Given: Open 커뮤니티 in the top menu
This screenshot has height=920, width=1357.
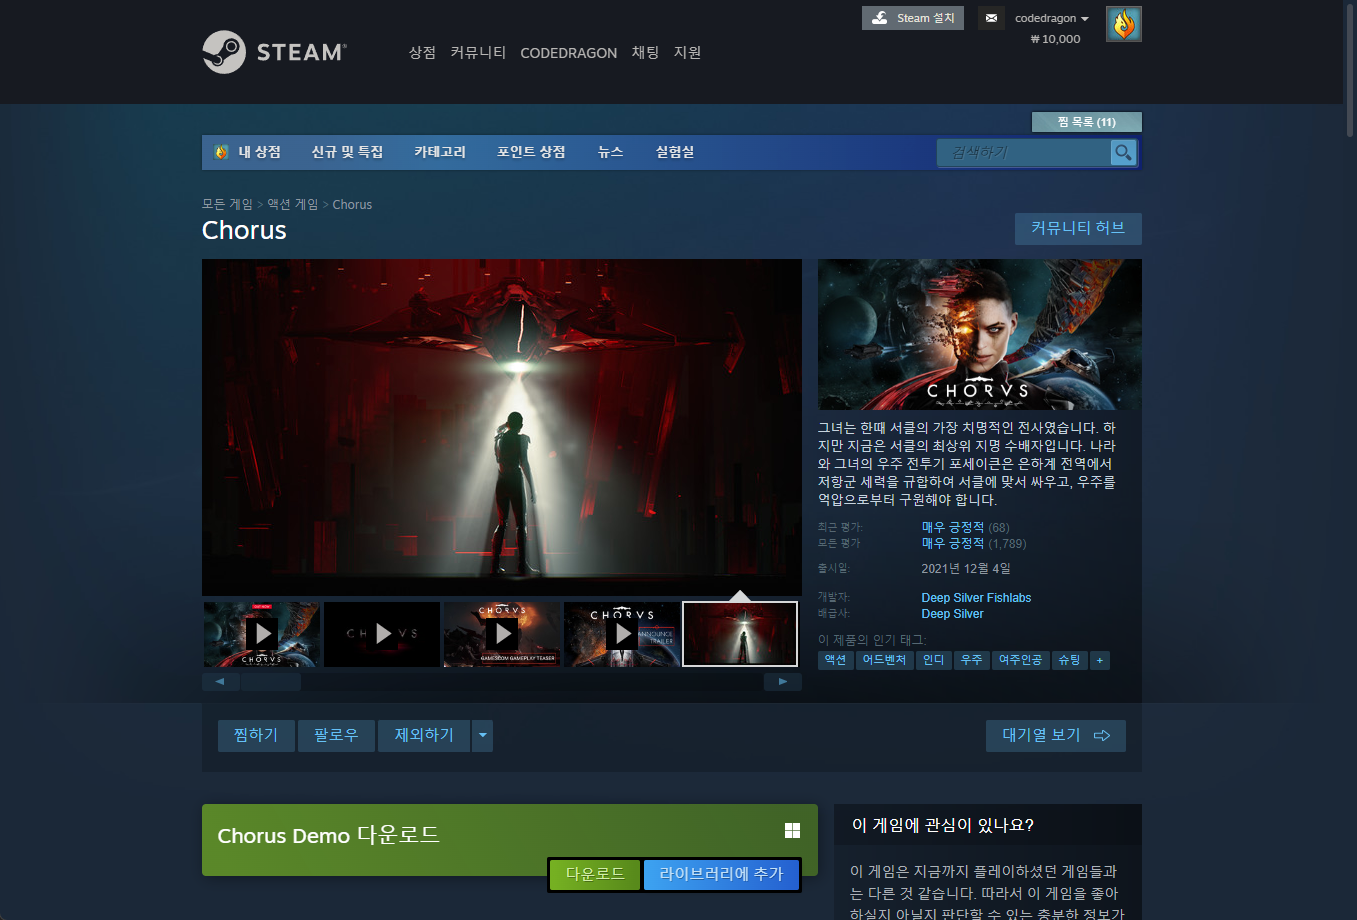Looking at the screenshot, I should pyautogui.click(x=478, y=52).
